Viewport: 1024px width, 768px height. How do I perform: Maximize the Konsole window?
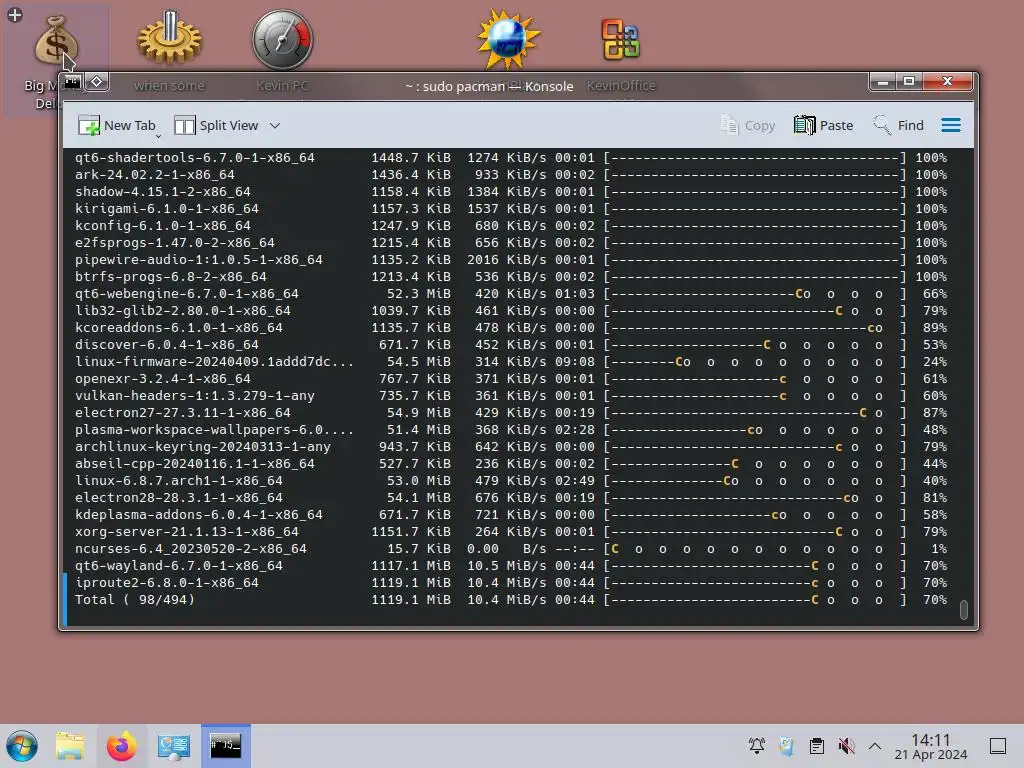tap(908, 82)
